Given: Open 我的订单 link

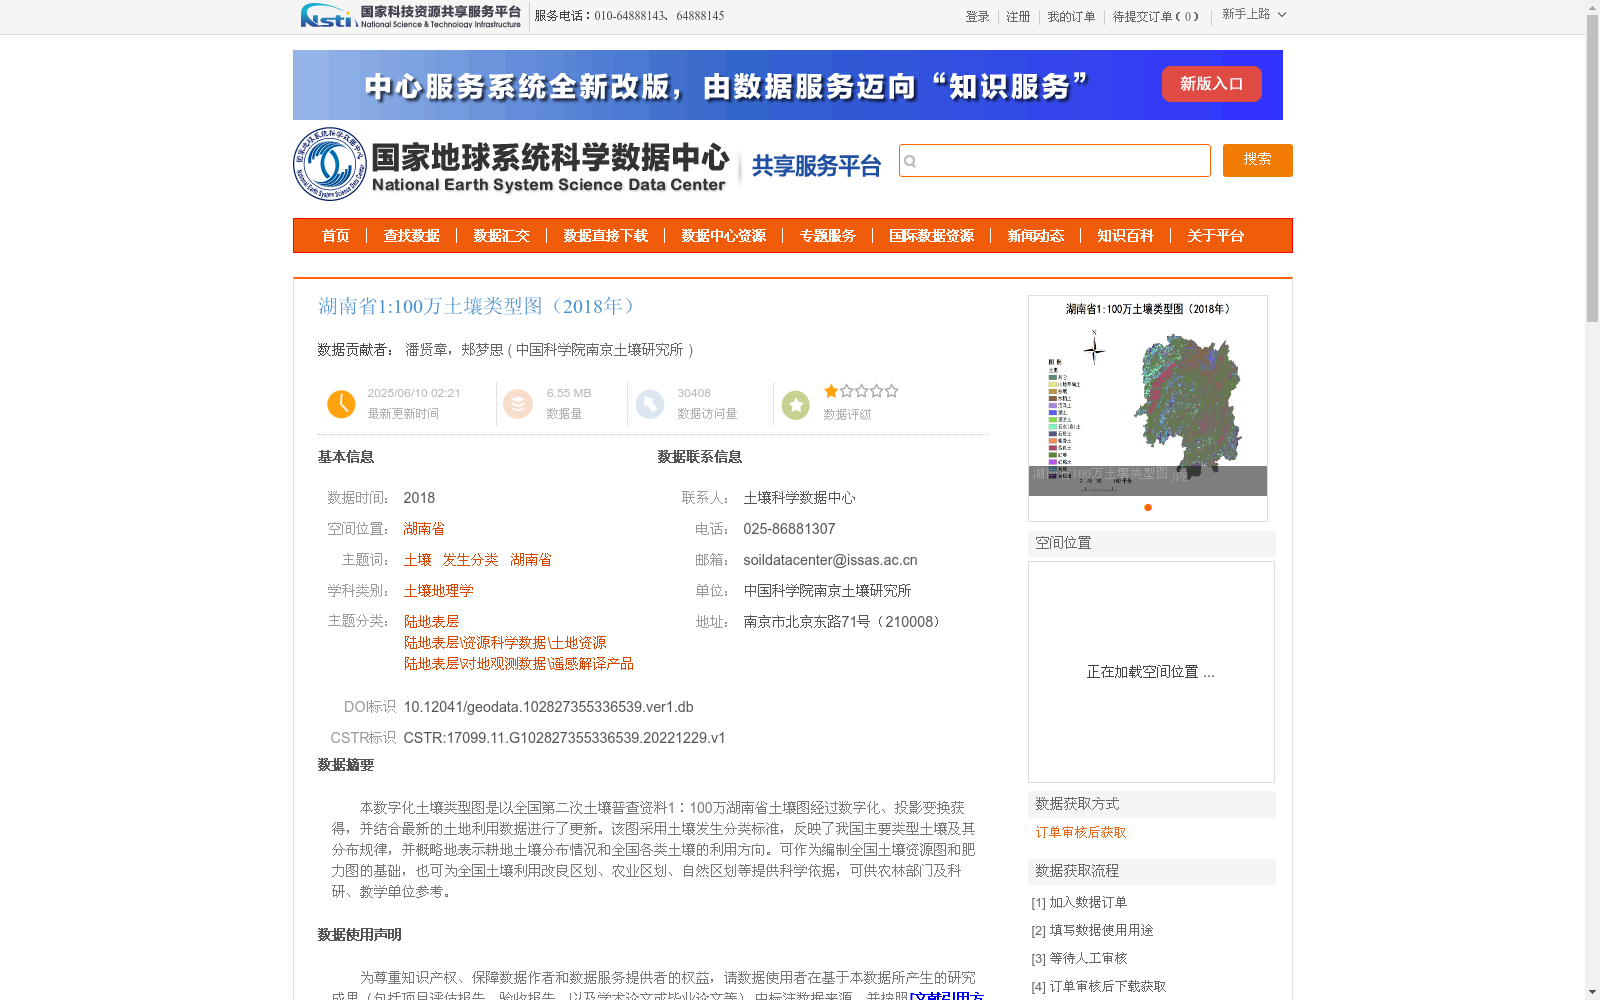Looking at the screenshot, I should tap(1071, 17).
